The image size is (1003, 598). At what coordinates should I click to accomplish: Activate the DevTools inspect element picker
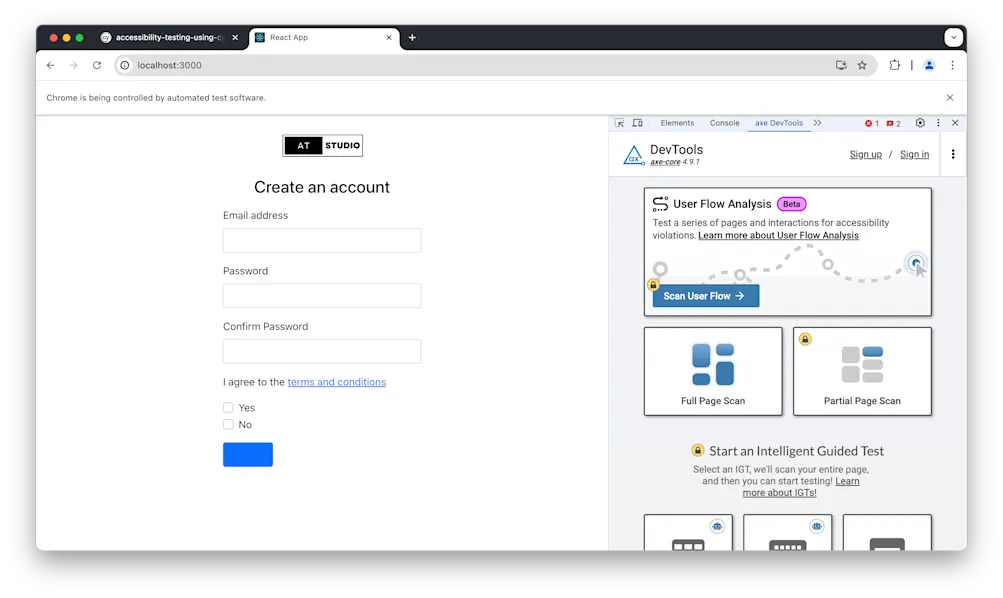(x=619, y=123)
